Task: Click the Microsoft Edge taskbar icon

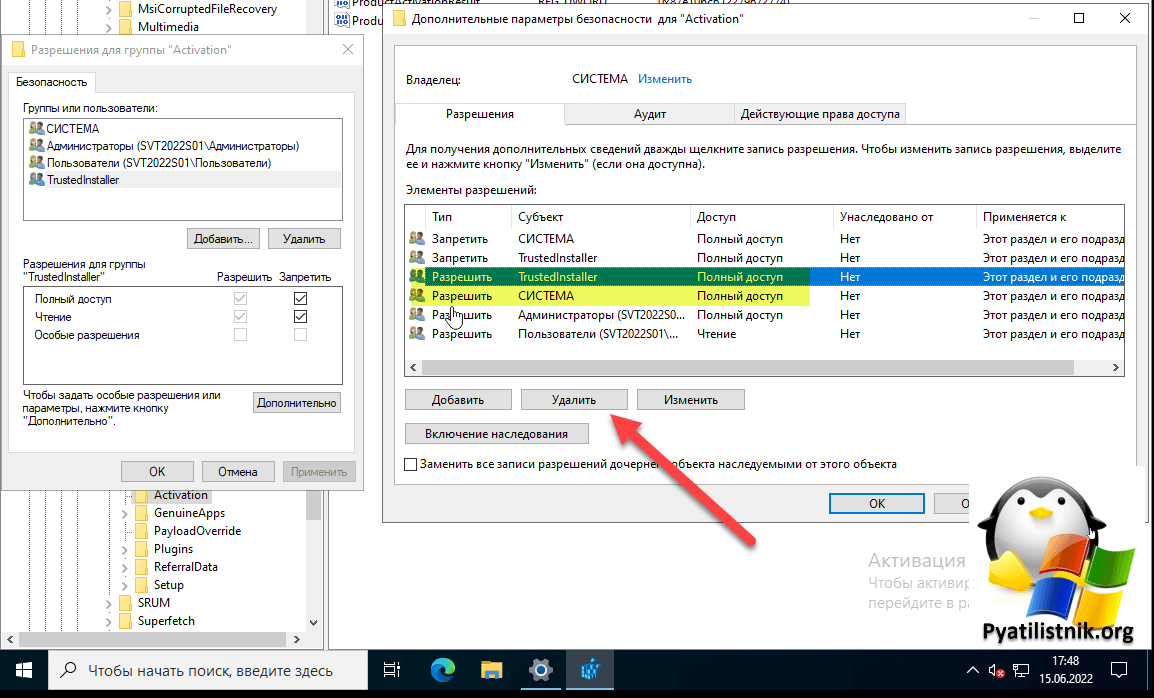Action: click(x=442, y=670)
